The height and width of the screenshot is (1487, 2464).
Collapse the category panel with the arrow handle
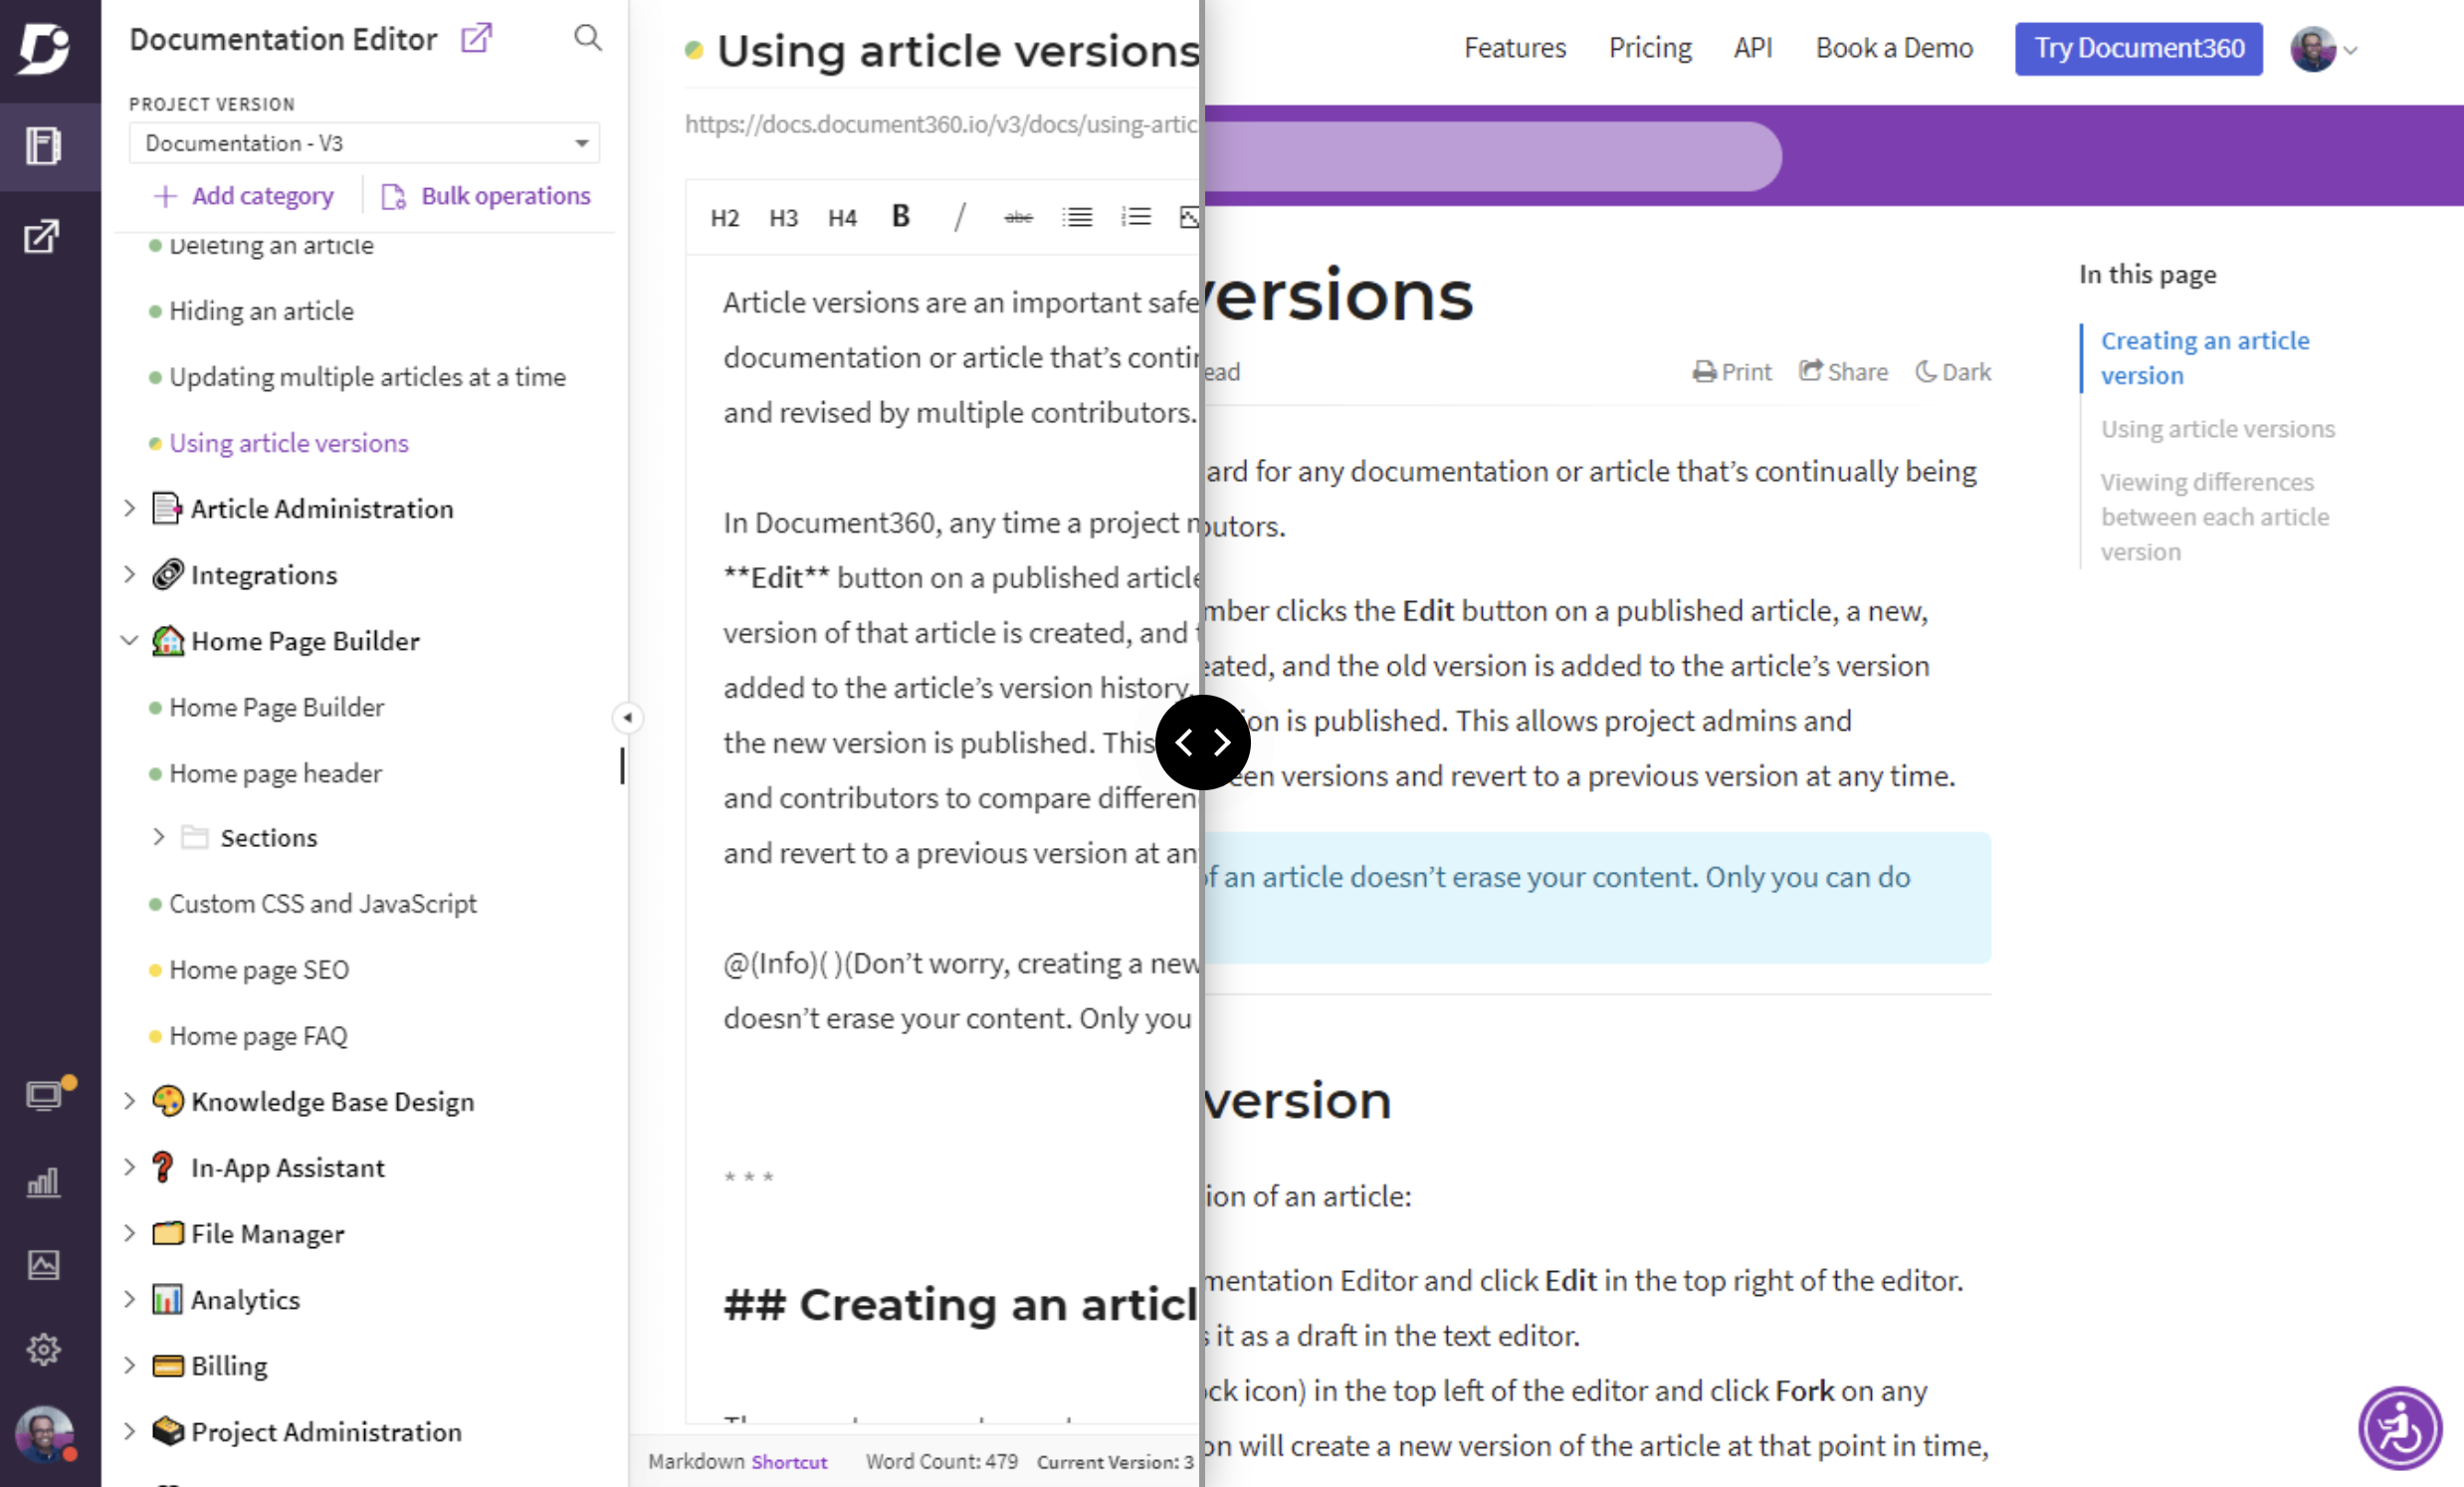pos(627,717)
